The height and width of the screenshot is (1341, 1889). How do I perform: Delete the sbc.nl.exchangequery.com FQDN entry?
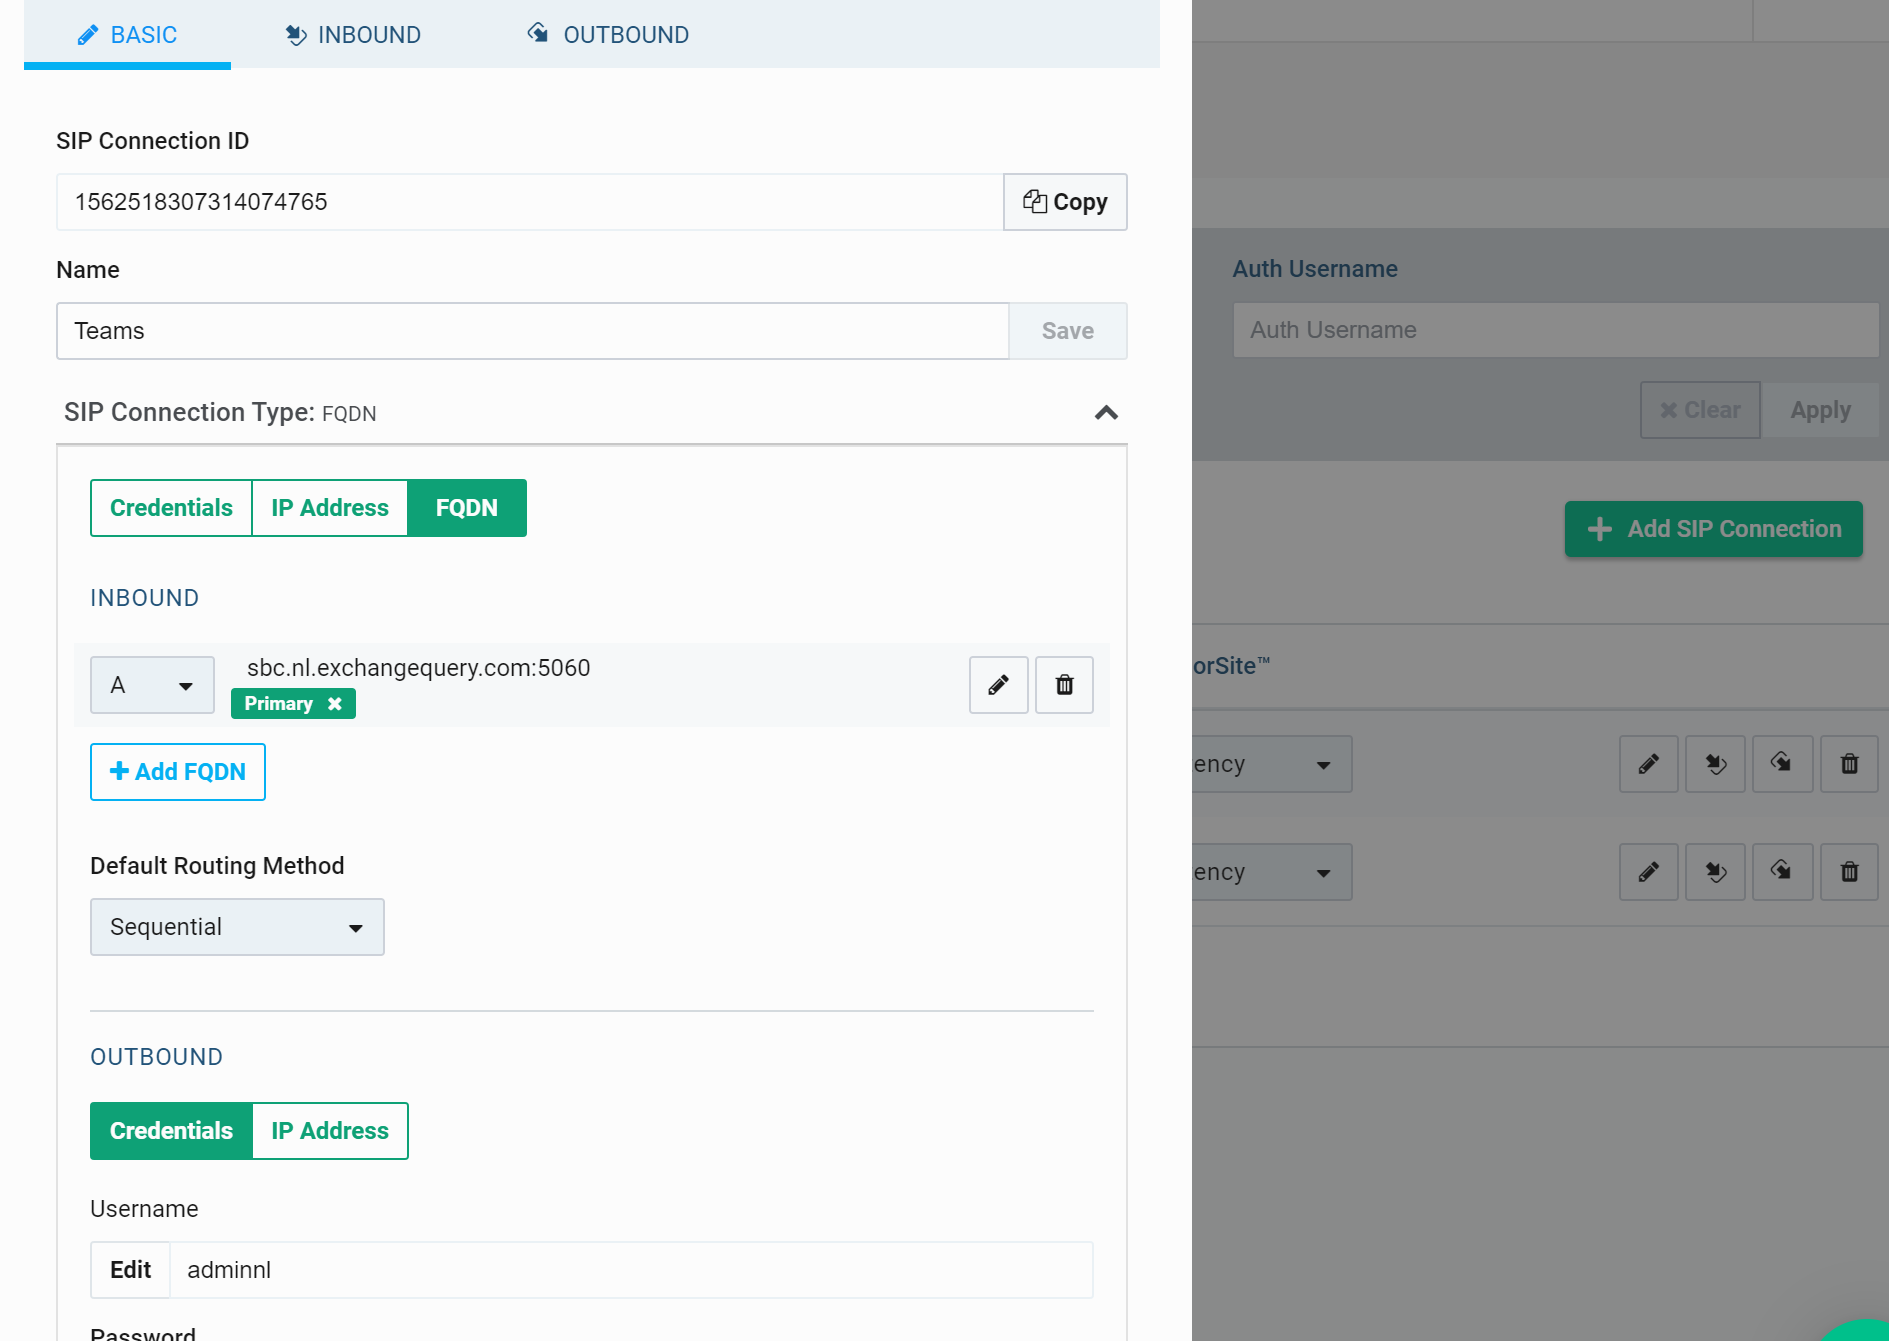1064,685
